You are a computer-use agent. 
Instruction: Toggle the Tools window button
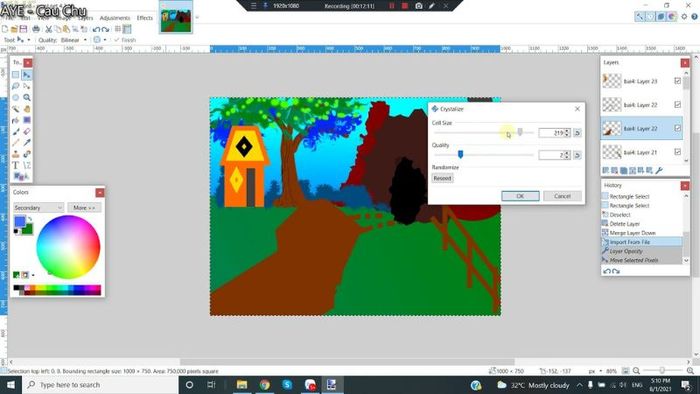tap(640, 17)
